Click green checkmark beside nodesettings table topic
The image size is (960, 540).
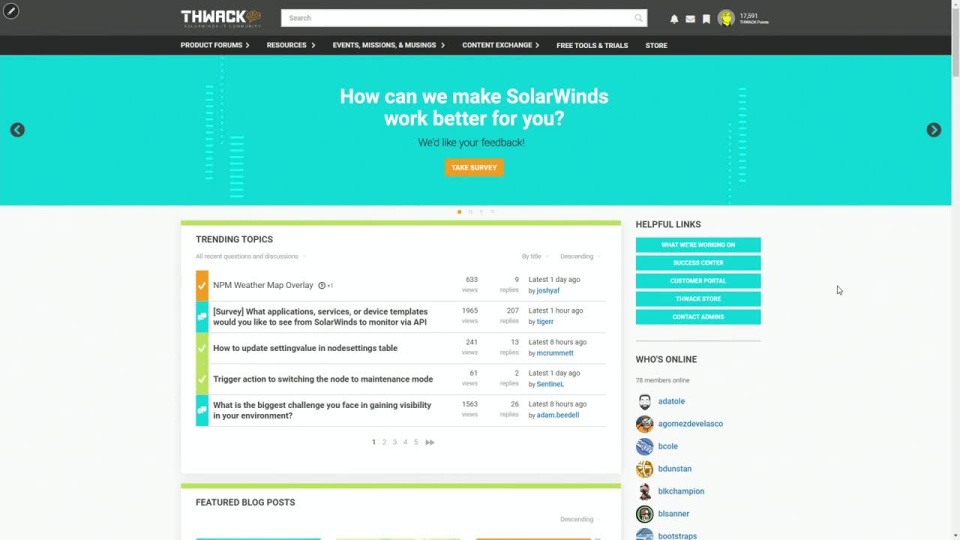pos(202,348)
